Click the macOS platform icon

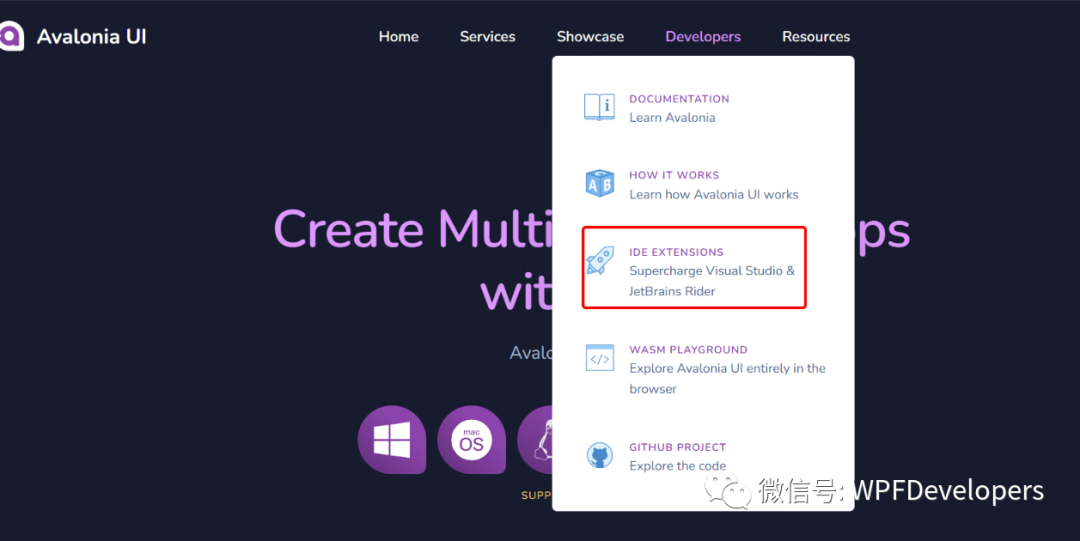(472, 440)
